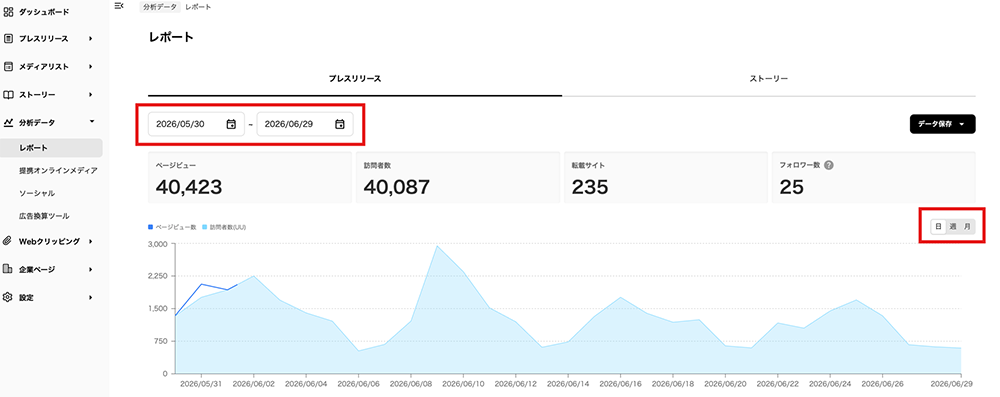Click the レポート breadcrumb text
Image resolution: width=1000 pixels, height=397 pixels.
[198, 6]
